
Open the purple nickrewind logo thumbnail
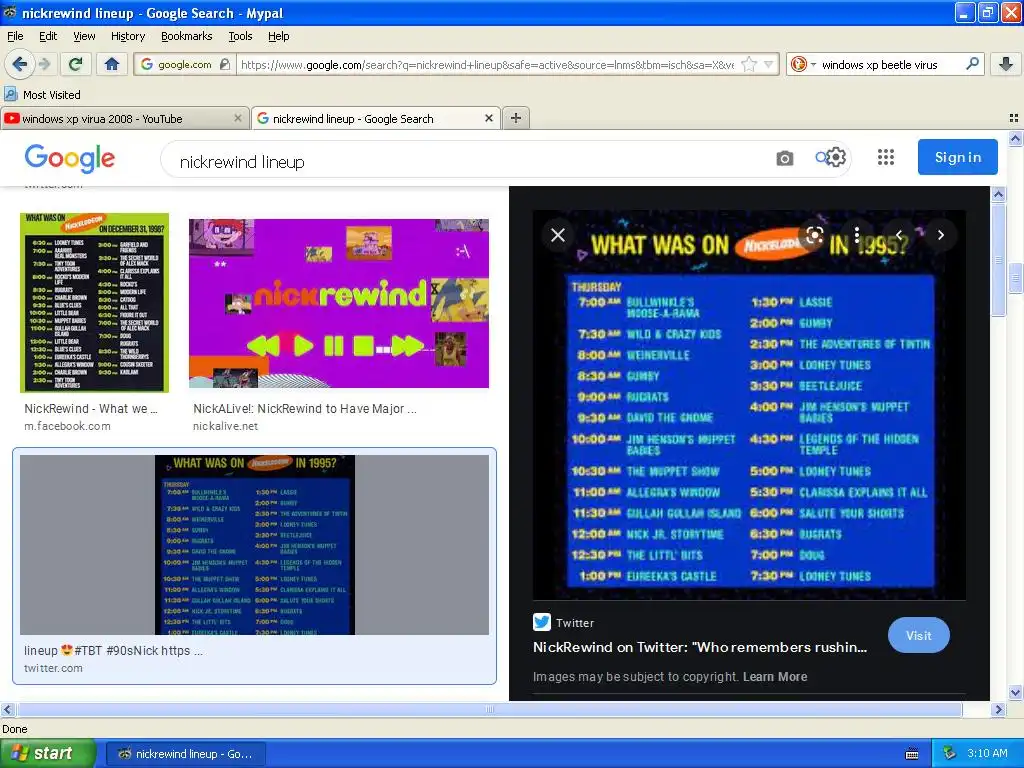(338, 303)
